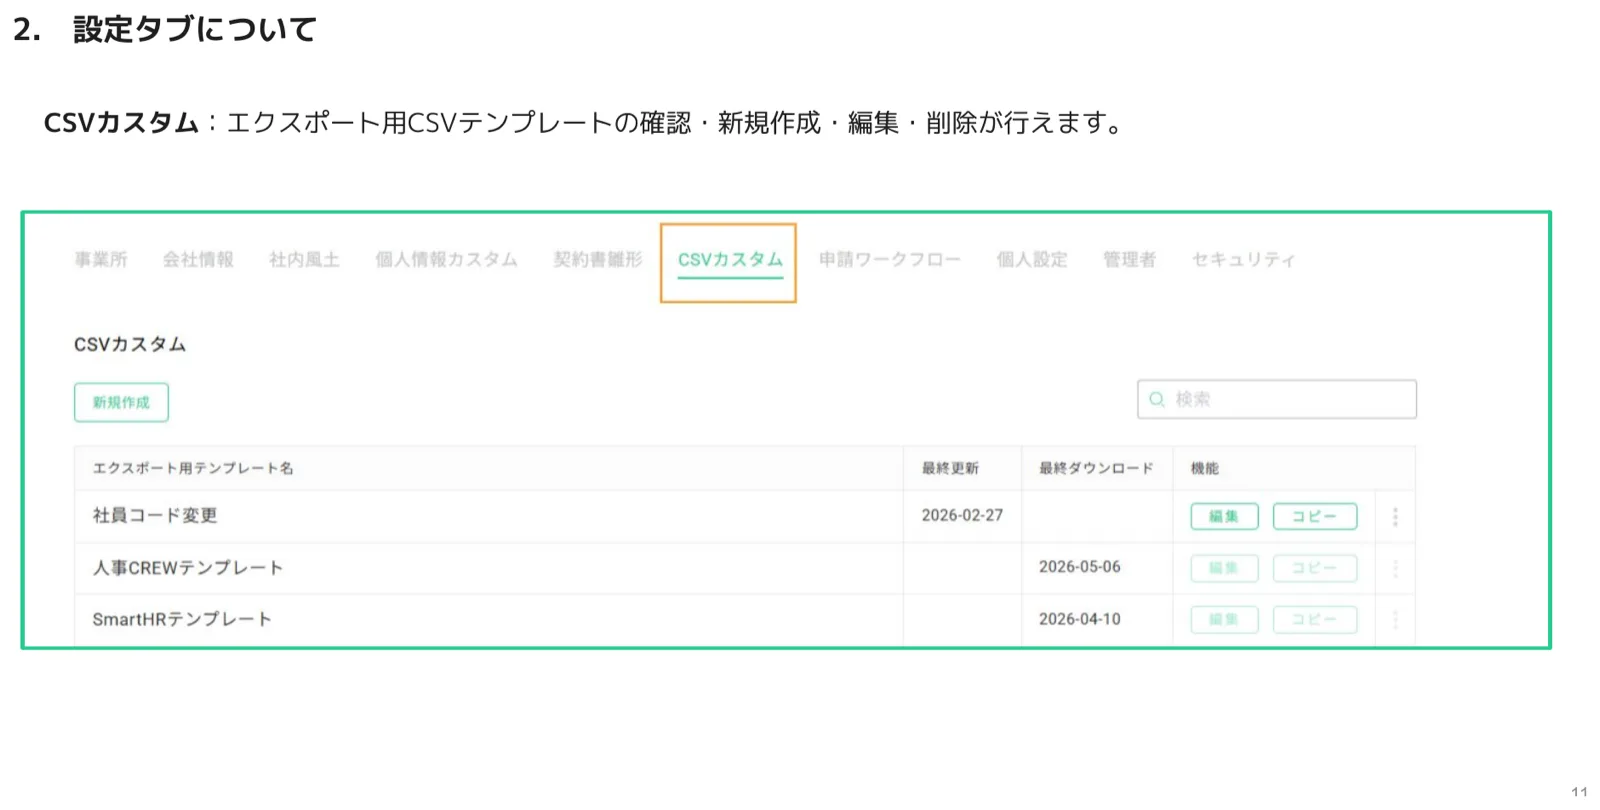Go to the セキュリティ tab
This screenshot has height=810, width=1600.
(x=1243, y=260)
